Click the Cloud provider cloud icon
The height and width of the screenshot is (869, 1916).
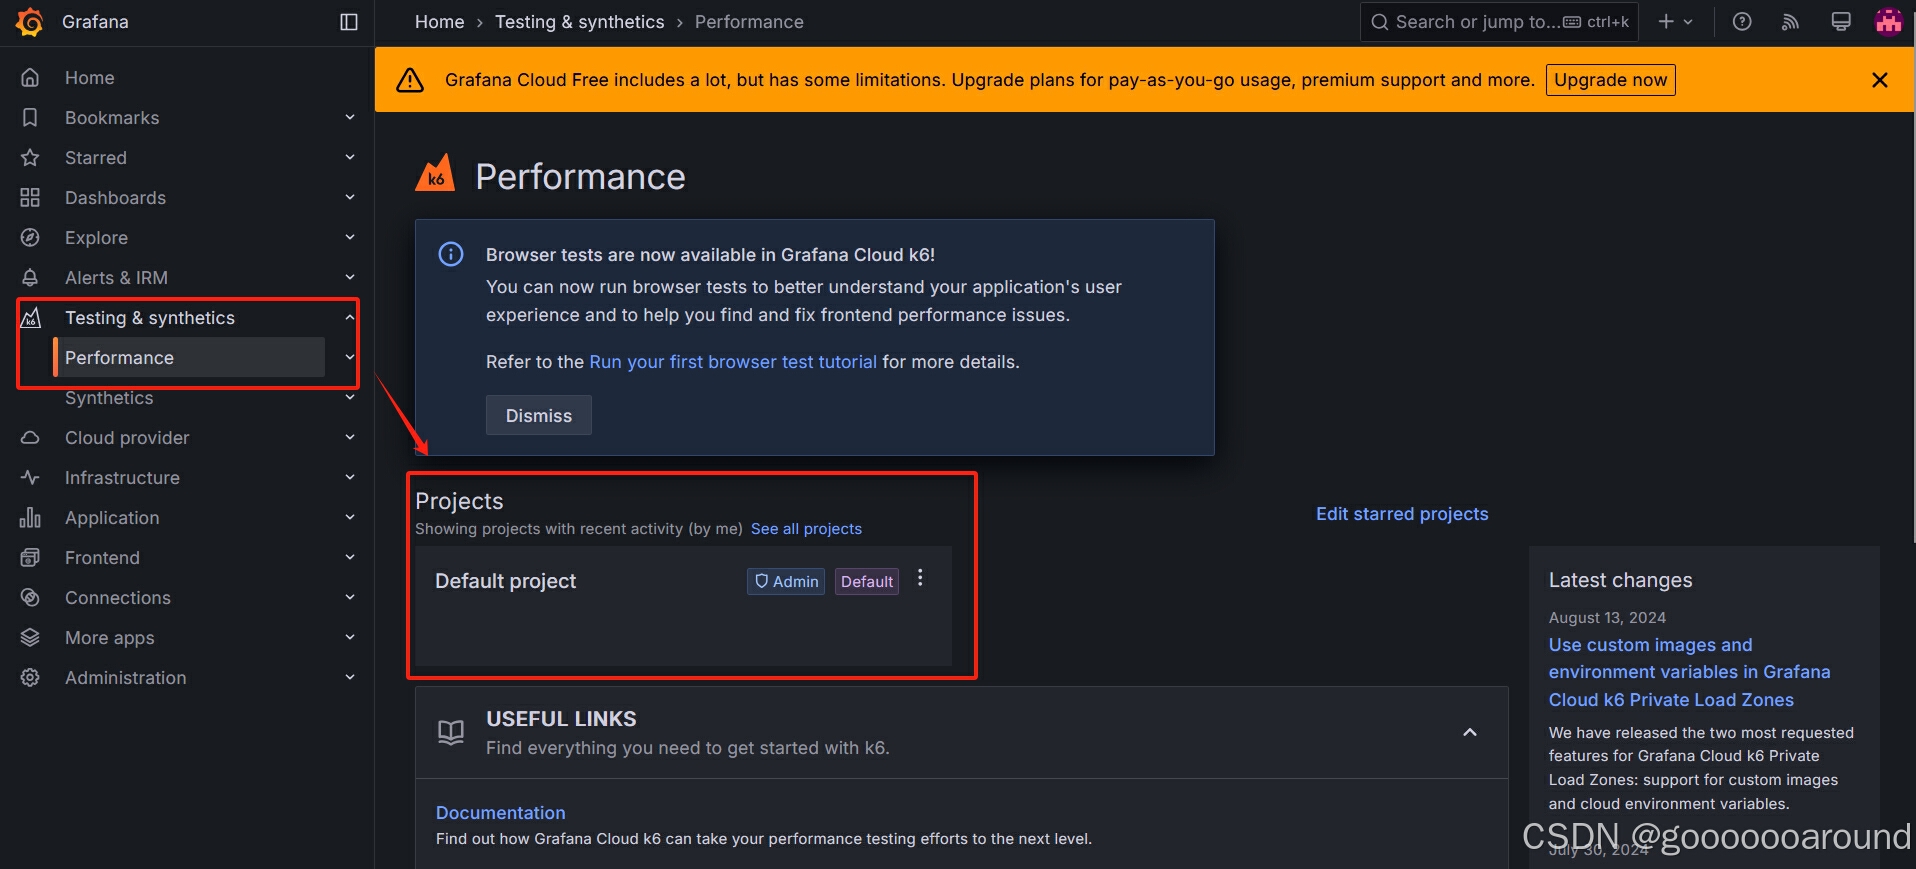coord(30,437)
